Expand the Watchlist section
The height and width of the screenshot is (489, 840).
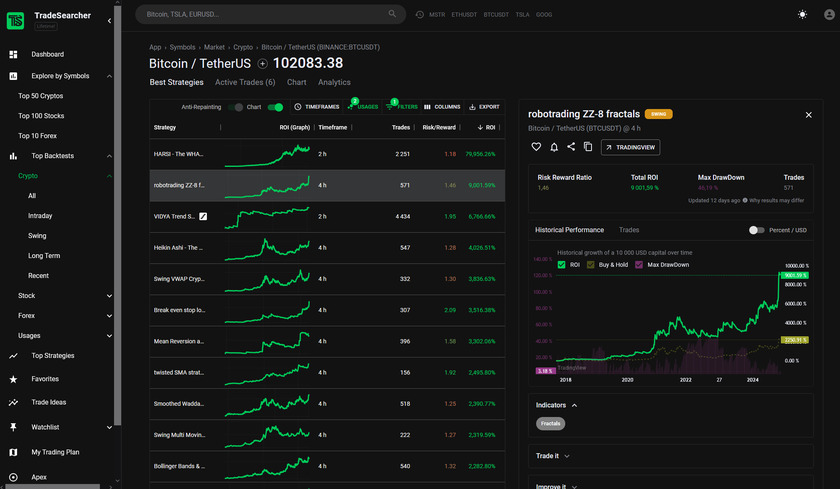pos(109,427)
